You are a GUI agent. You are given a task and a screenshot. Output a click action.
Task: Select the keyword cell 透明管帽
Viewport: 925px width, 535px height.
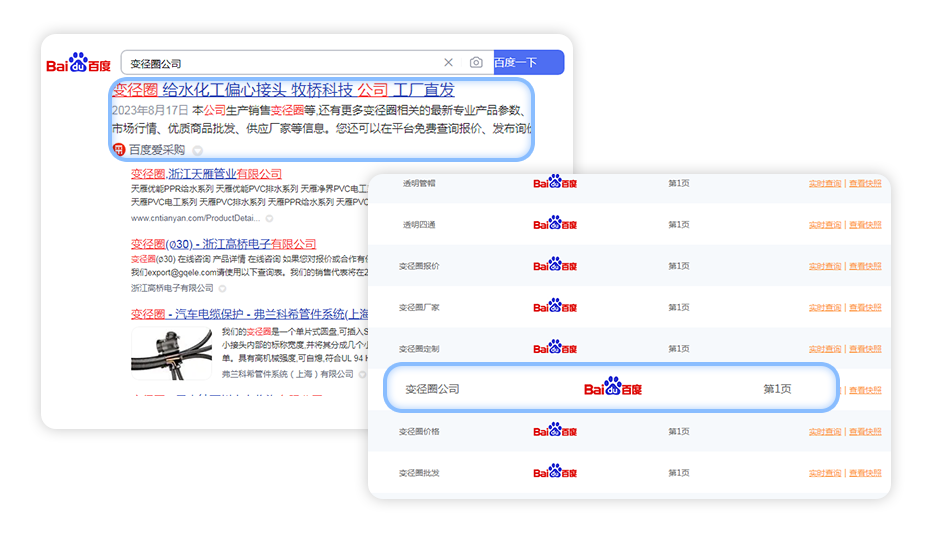tap(419, 183)
